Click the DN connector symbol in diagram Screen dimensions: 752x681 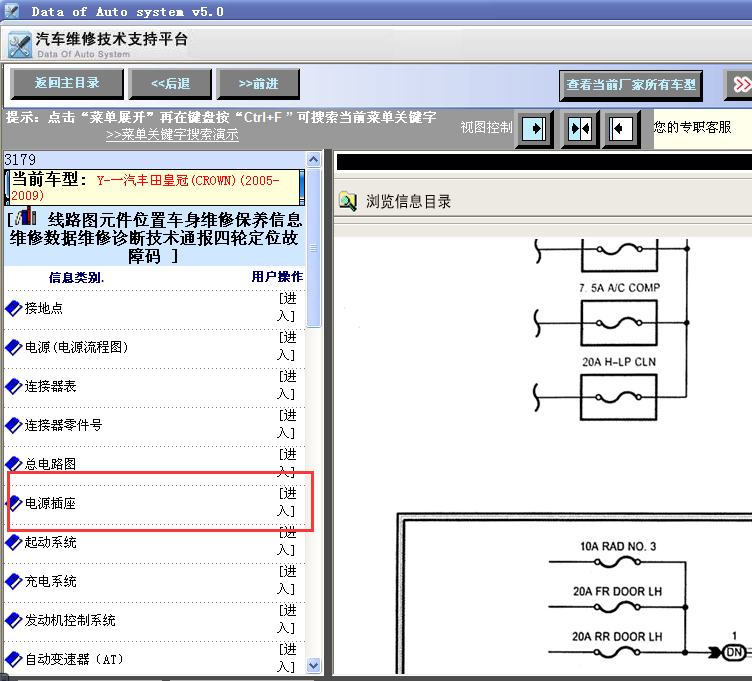pyautogui.click(x=734, y=652)
